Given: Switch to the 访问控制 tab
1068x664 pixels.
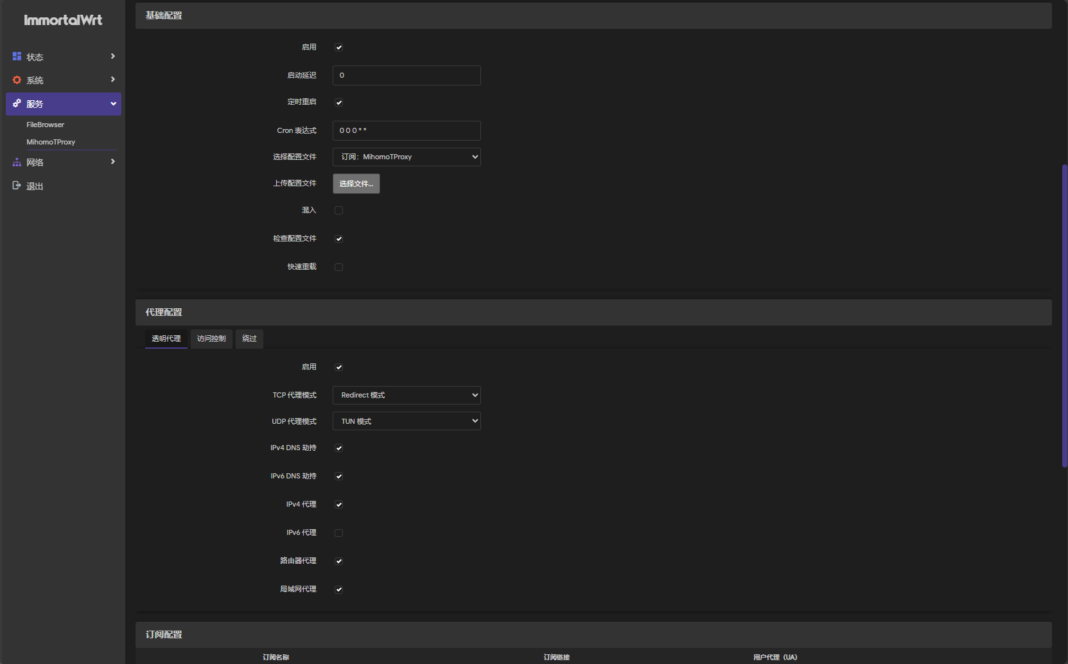Looking at the screenshot, I should coord(211,339).
